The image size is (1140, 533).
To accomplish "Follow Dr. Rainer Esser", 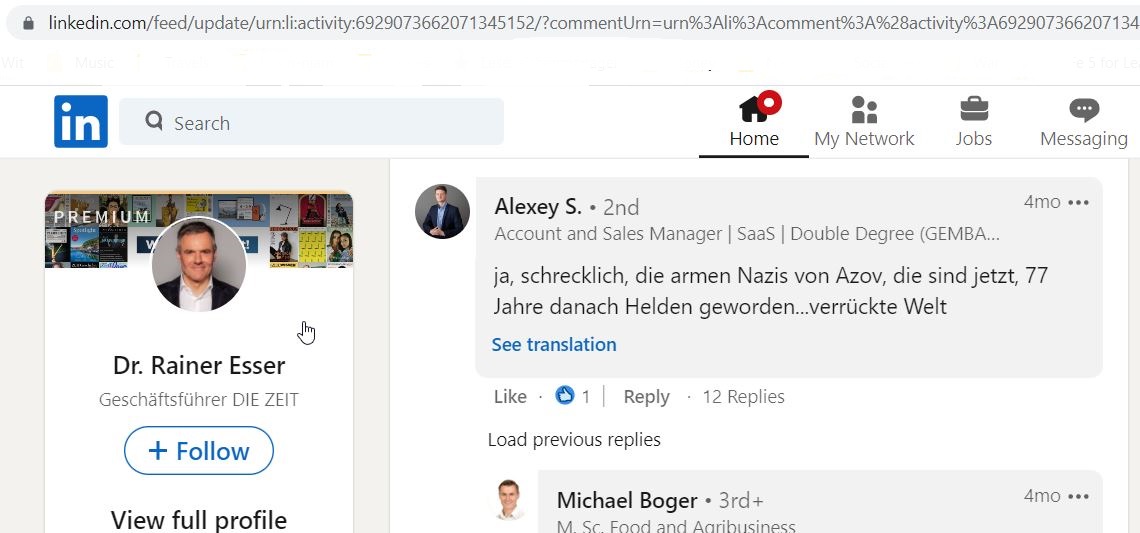I will click(198, 450).
